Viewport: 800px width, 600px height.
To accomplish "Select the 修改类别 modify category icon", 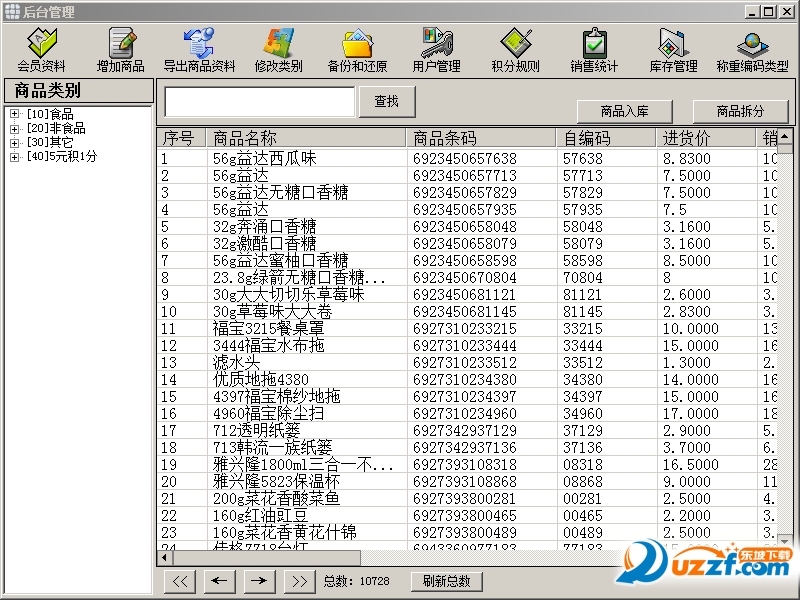I will (279, 50).
